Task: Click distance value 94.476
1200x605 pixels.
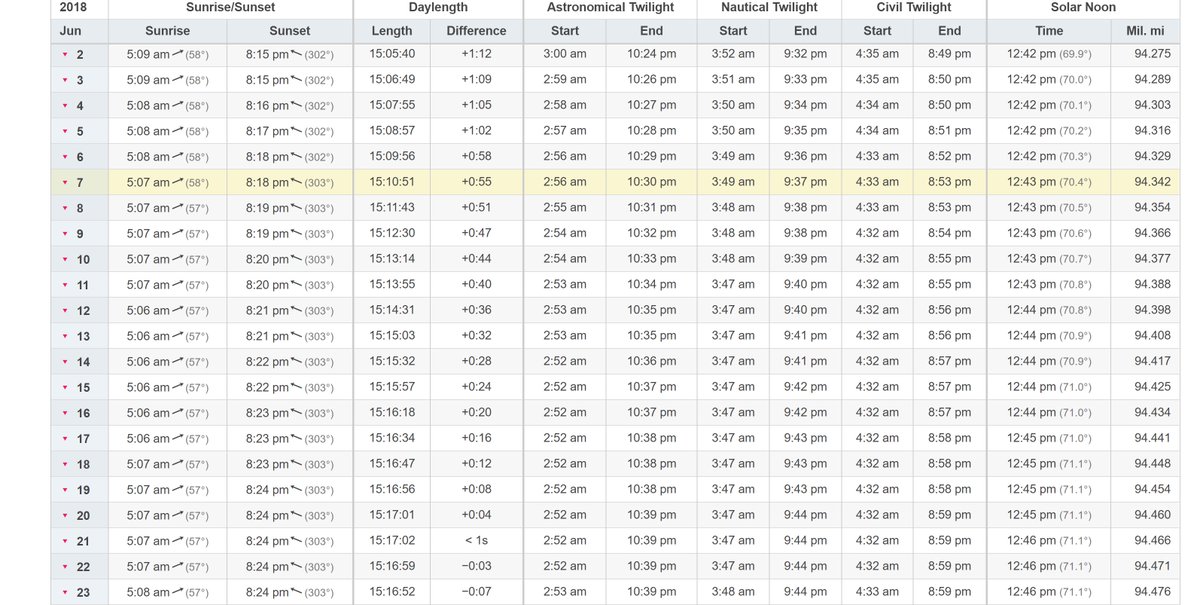Action: pyautogui.click(x=1152, y=592)
